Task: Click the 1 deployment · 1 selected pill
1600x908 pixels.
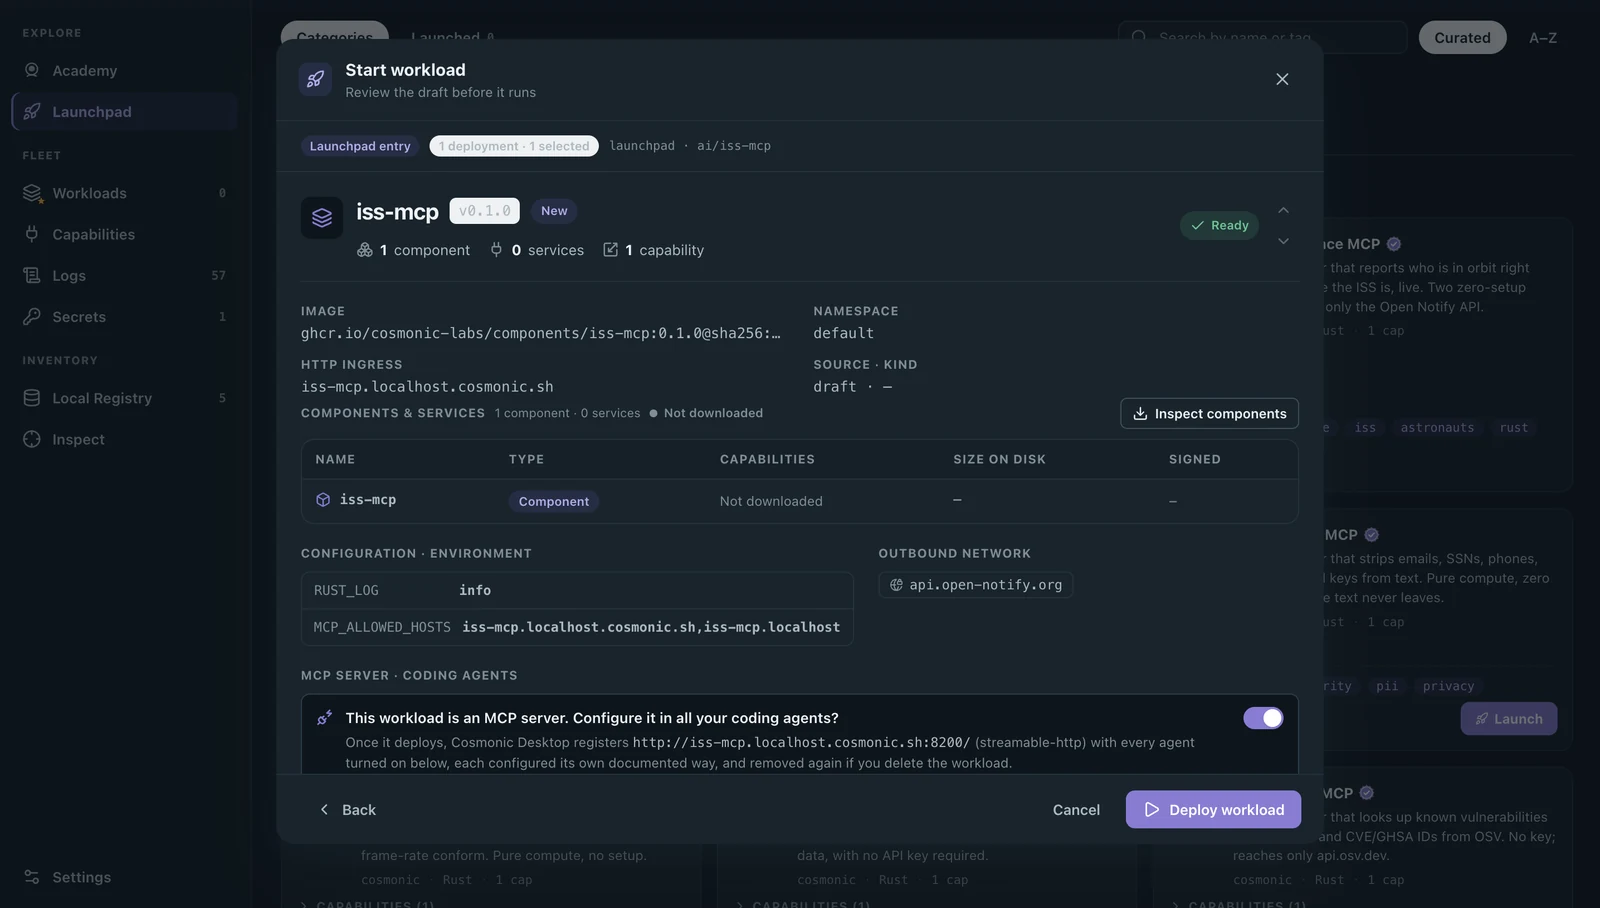Action: pos(514,146)
